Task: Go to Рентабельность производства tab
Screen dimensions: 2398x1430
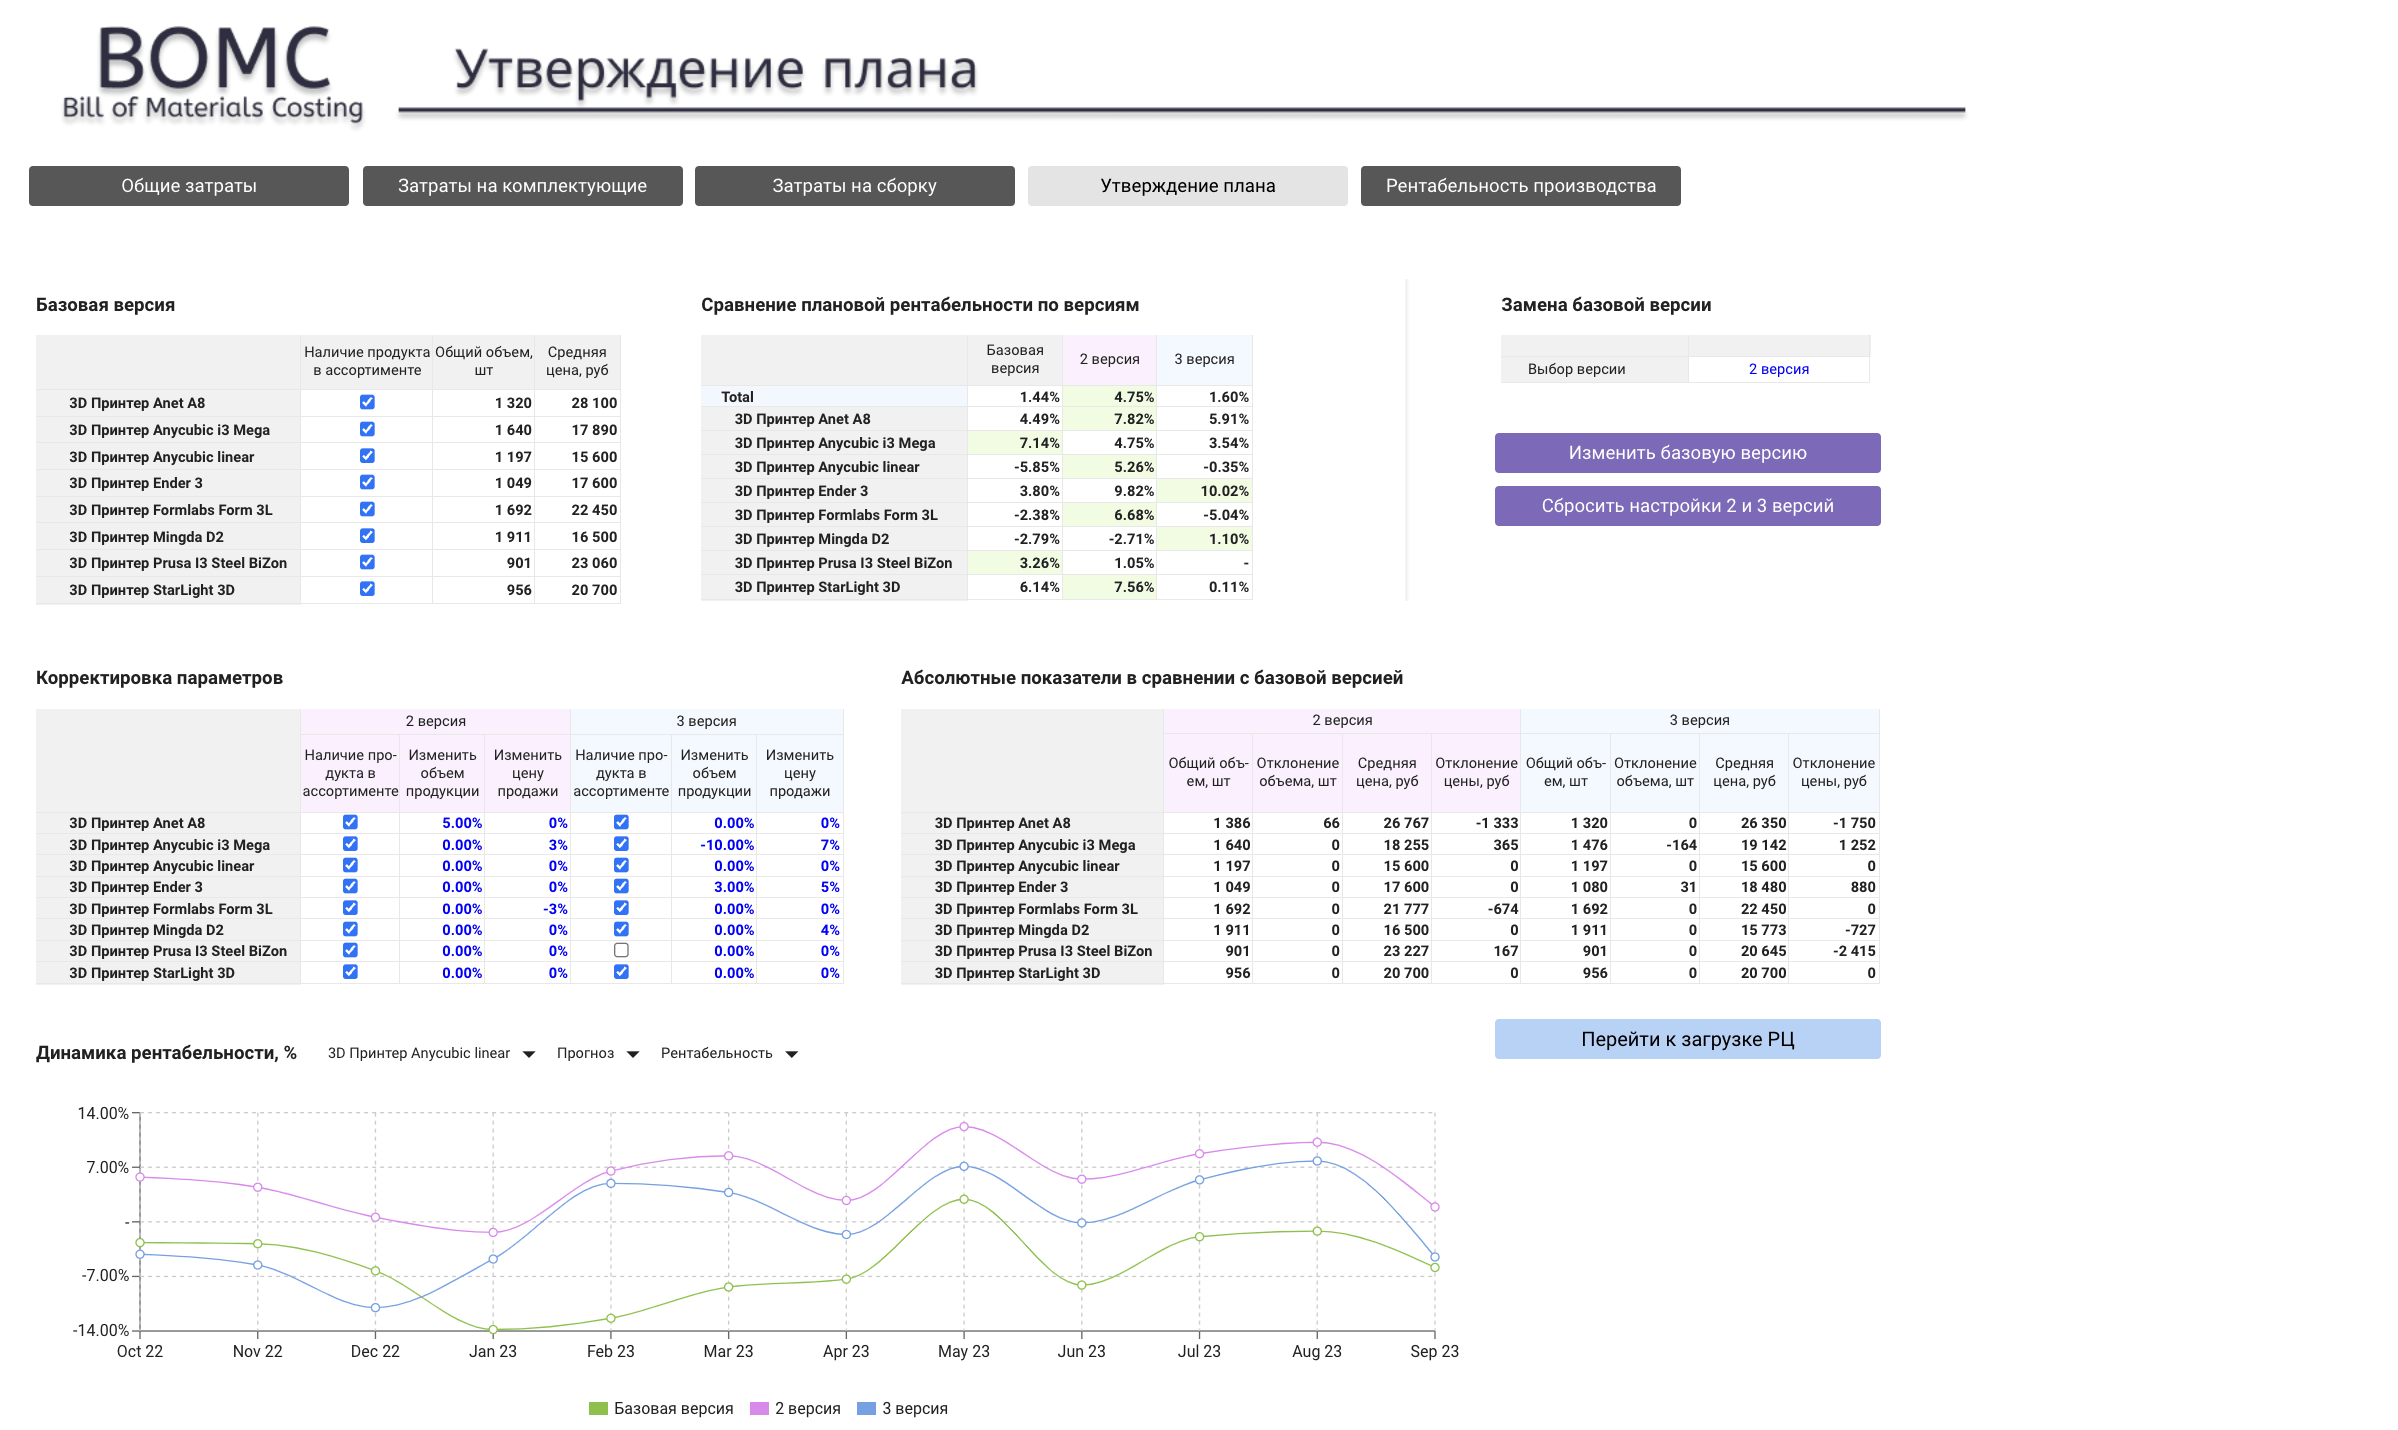Action: coord(1520,186)
